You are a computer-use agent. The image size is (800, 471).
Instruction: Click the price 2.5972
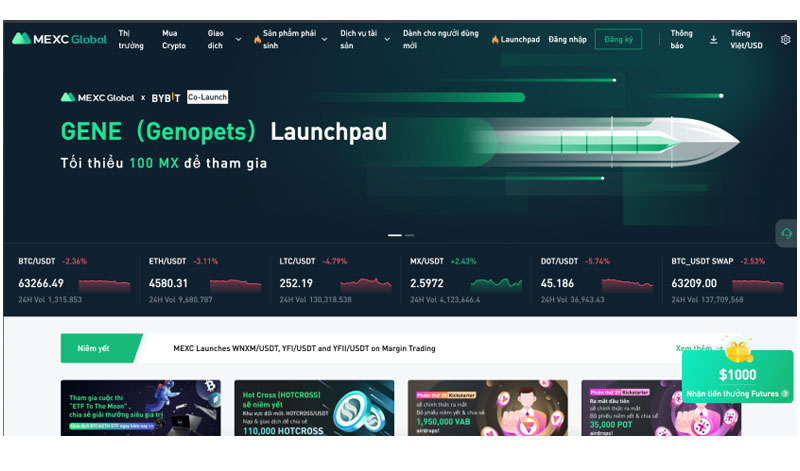427,283
